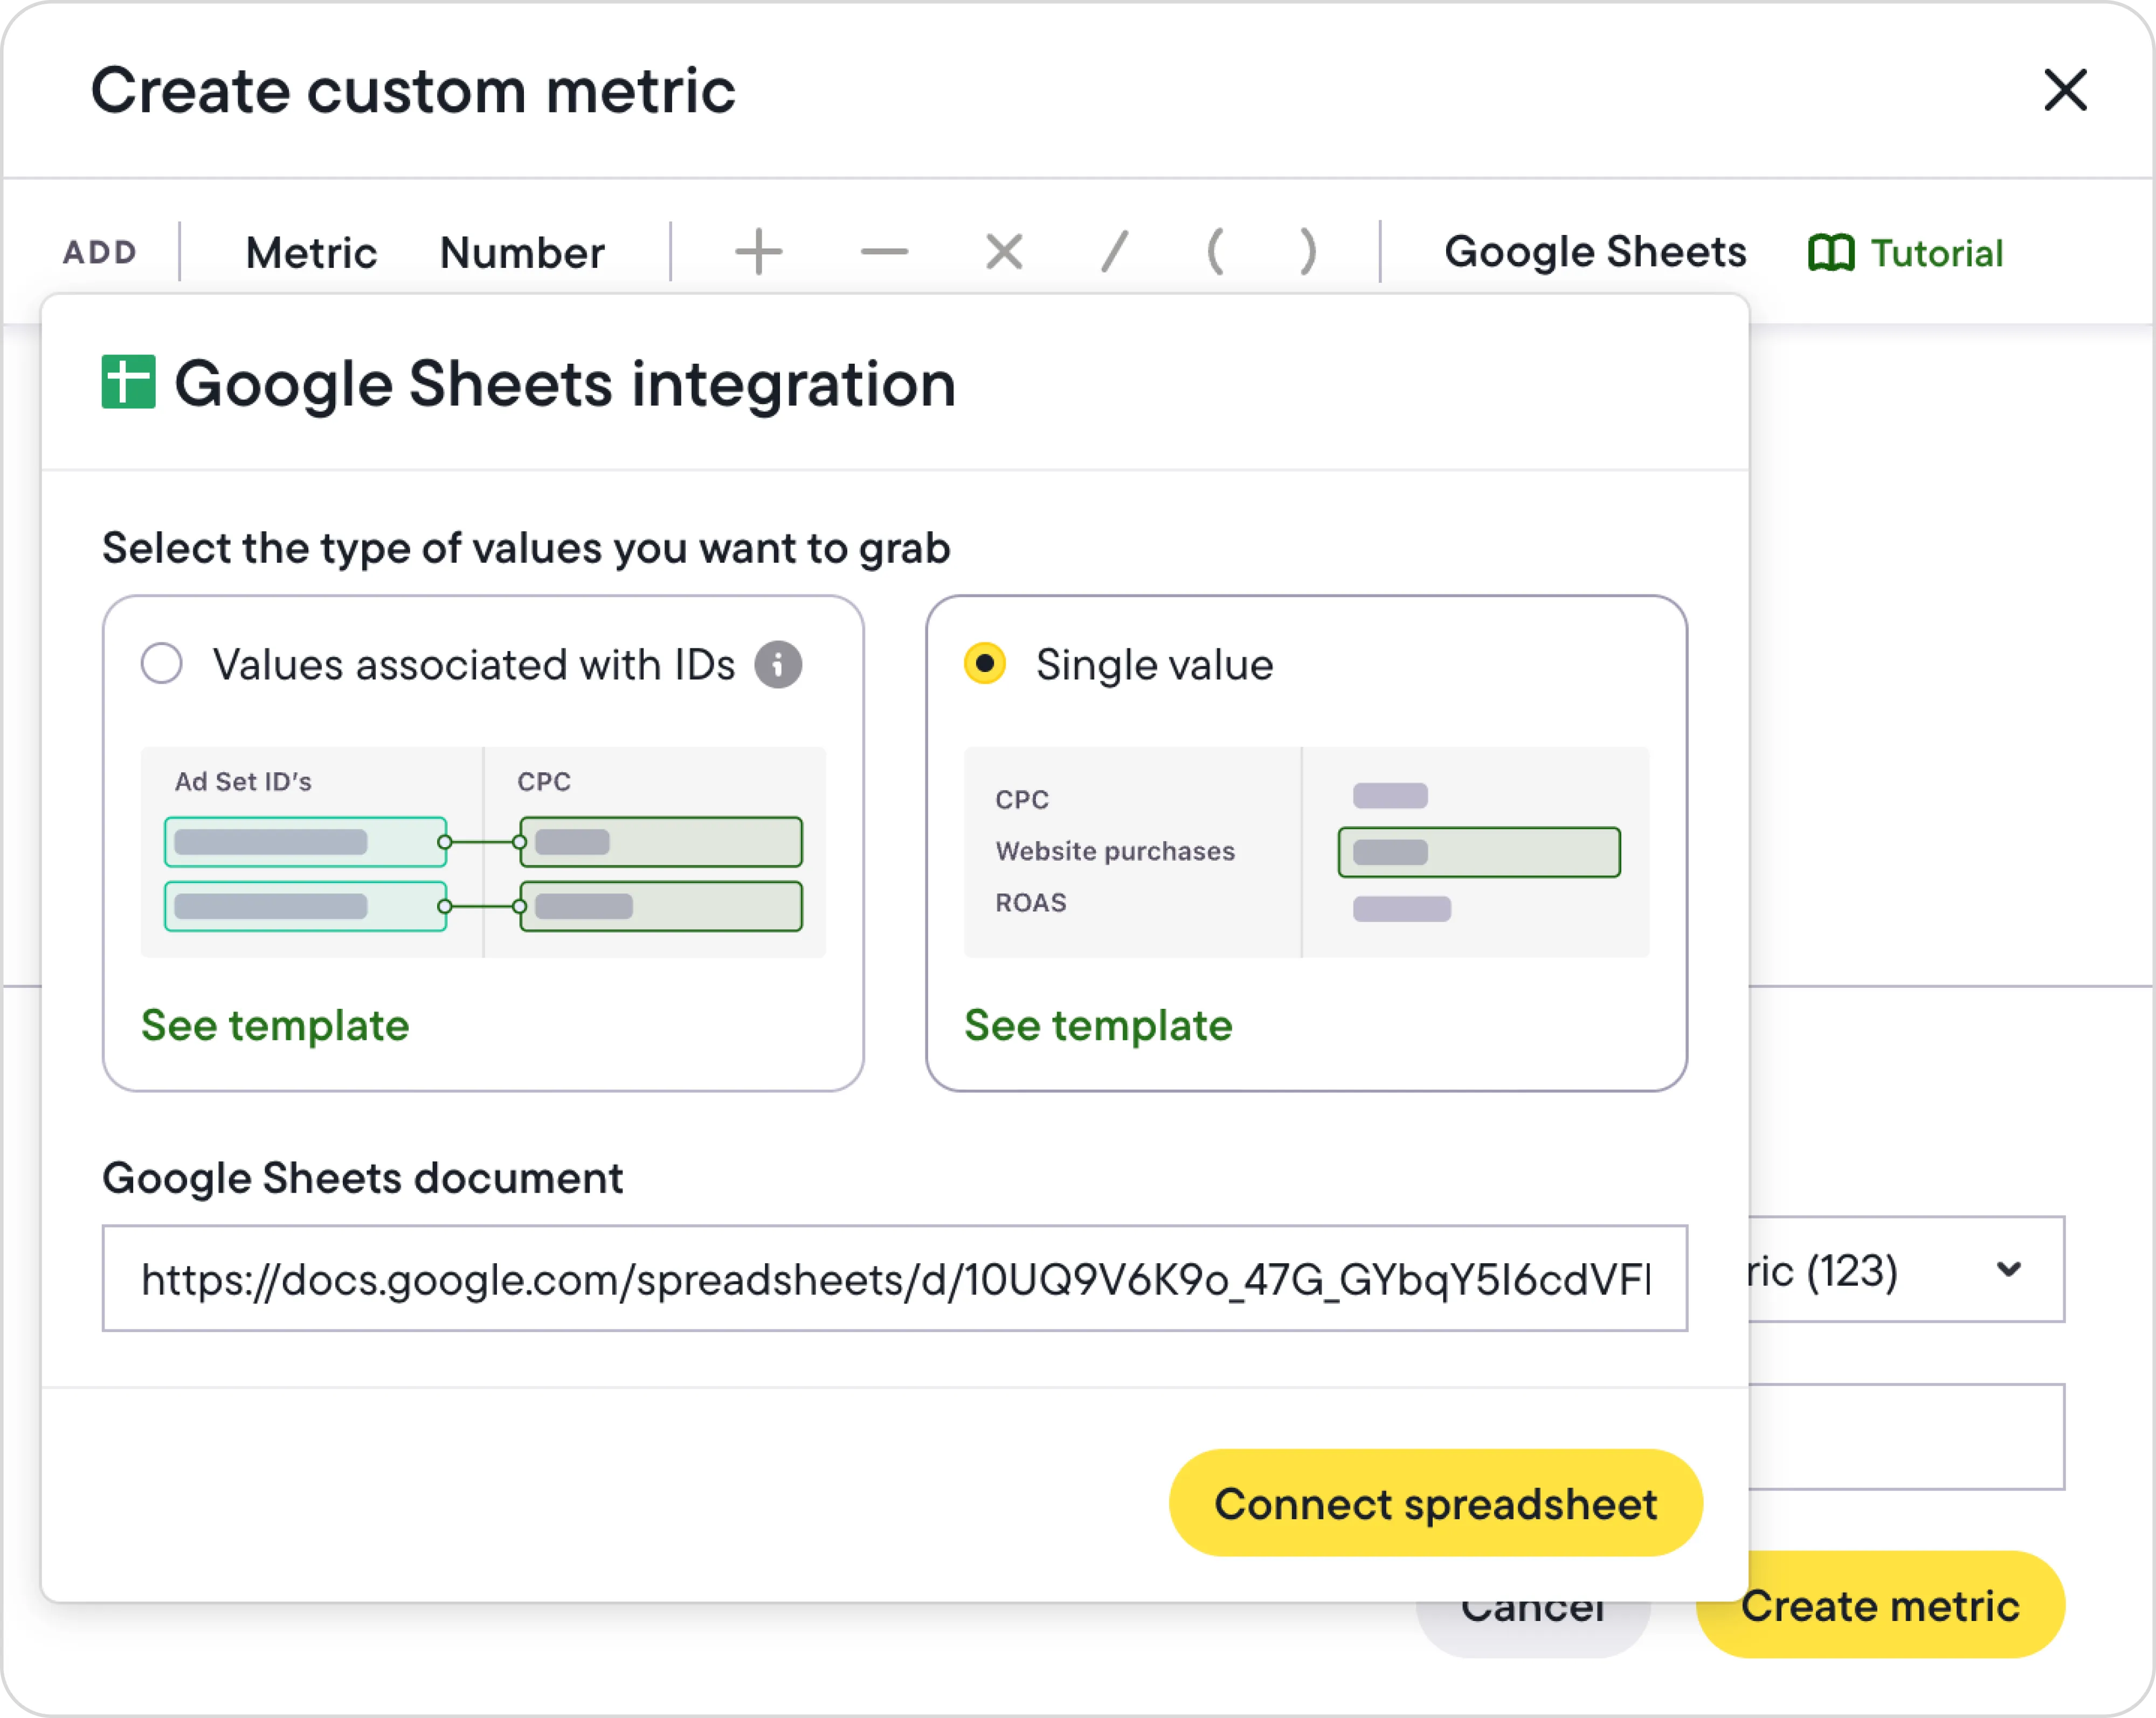Screen dimensions: 2156x1718
Task: Insert the multiplication operator
Action: coord(1004,252)
